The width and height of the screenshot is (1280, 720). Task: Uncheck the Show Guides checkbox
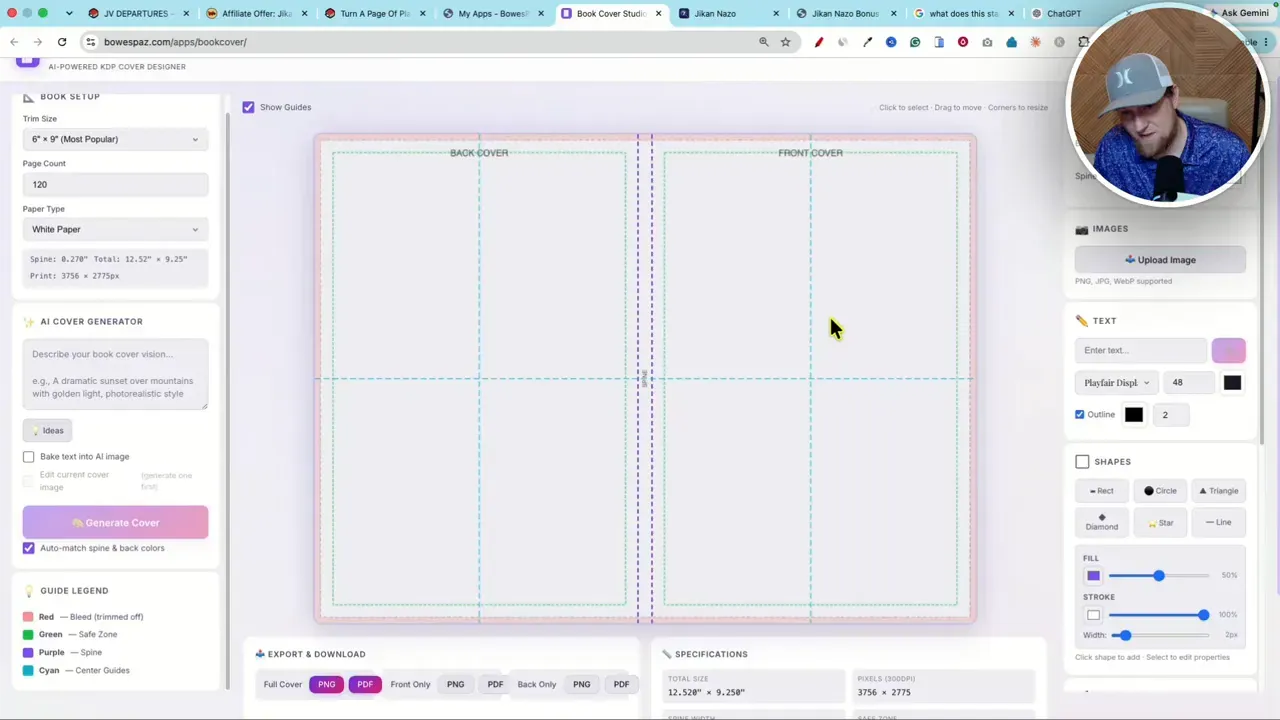(x=248, y=107)
